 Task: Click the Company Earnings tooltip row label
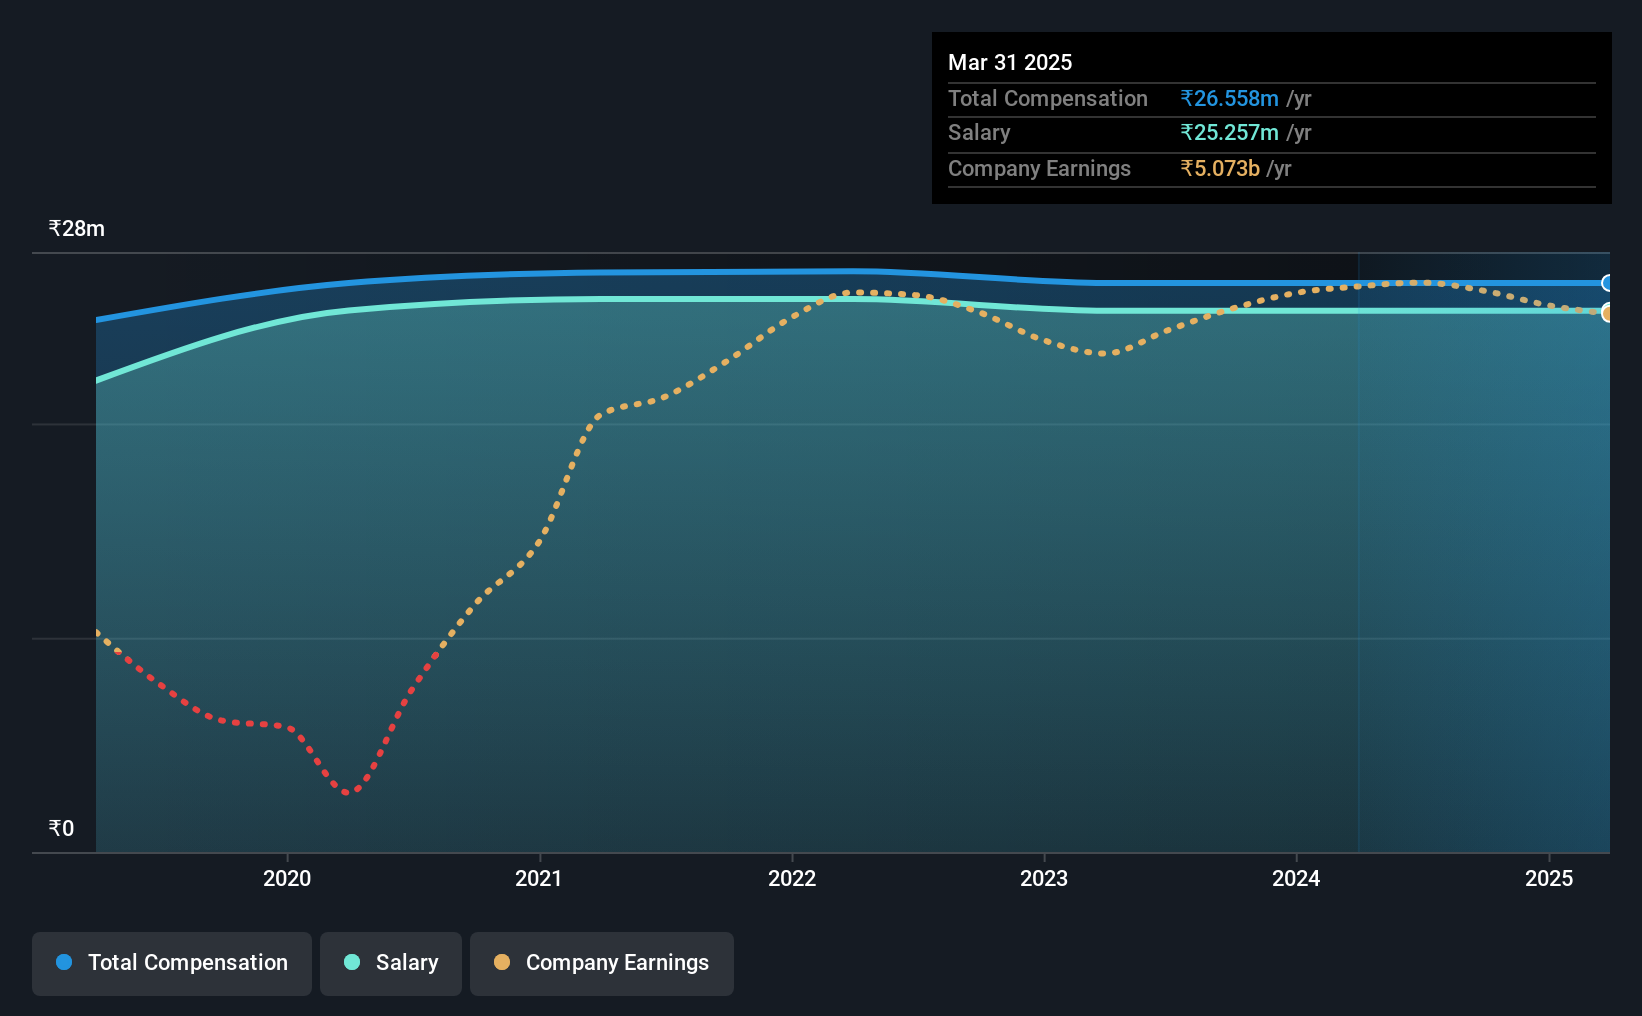(1039, 168)
